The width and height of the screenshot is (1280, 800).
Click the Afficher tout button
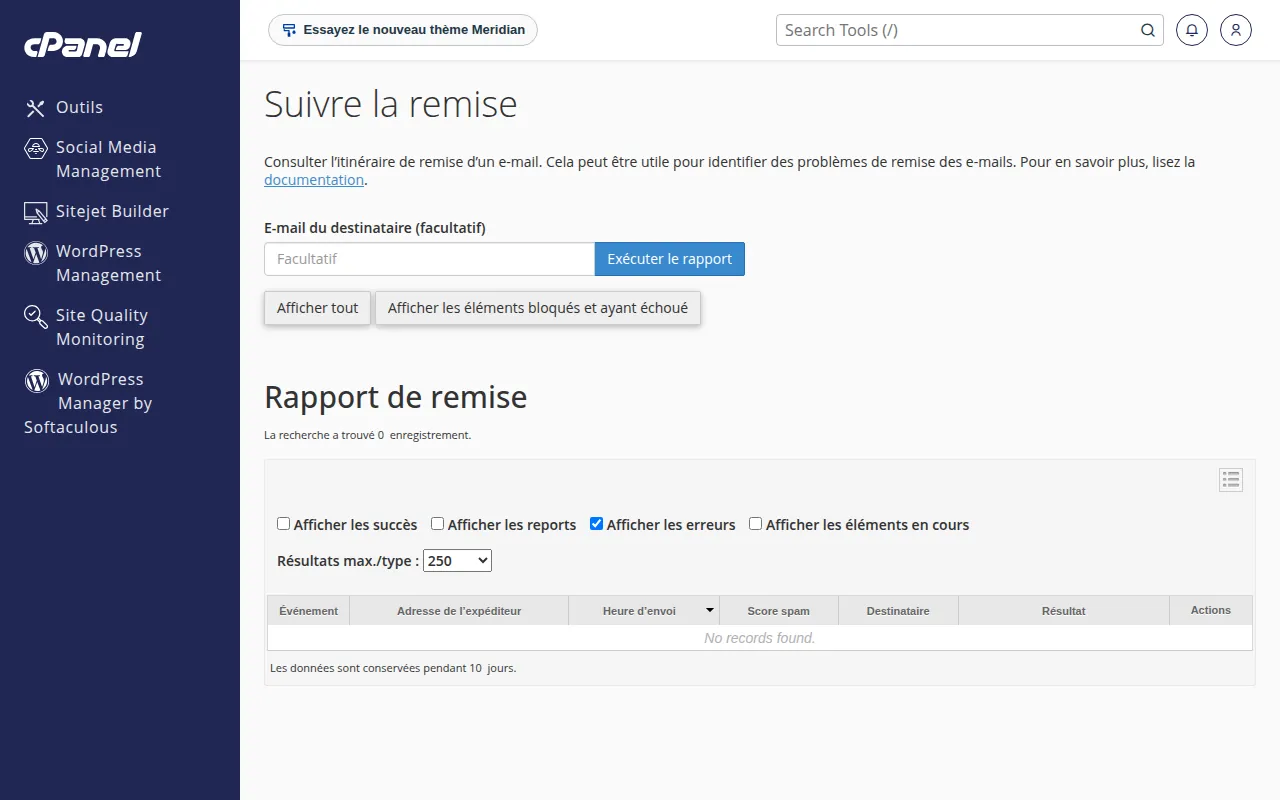coord(317,308)
